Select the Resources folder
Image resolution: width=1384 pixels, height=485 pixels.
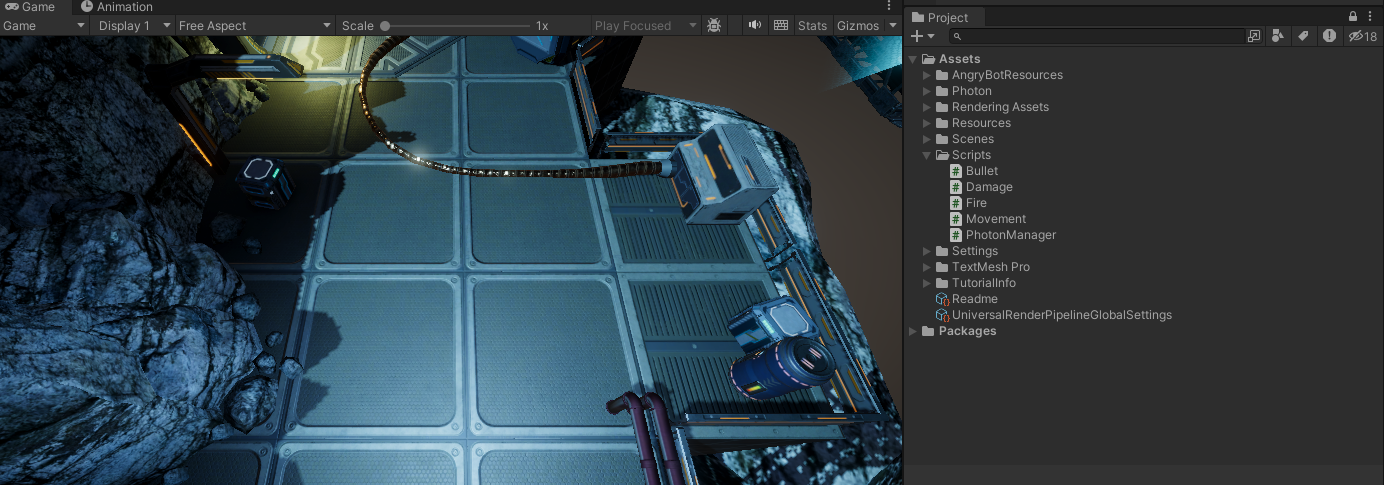pos(973,123)
